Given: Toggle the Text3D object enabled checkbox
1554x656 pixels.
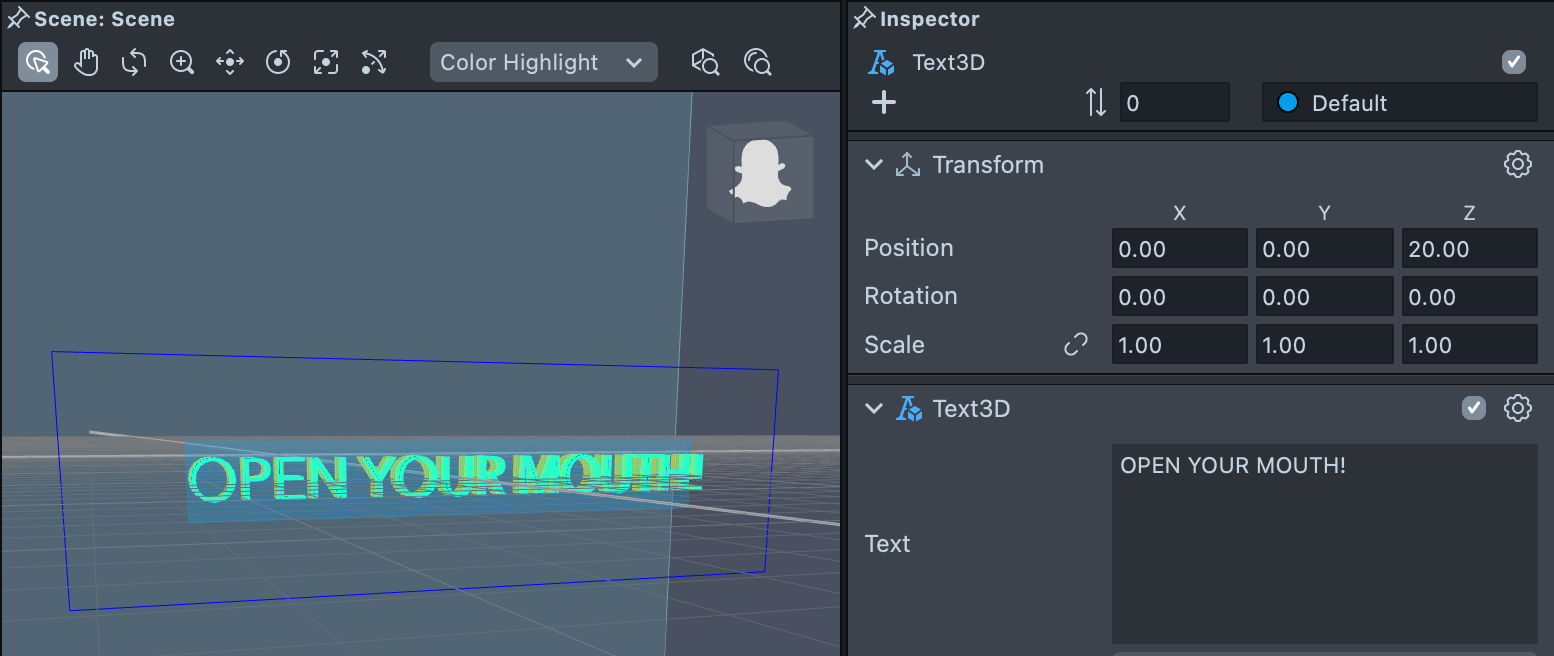Looking at the screenshot, I should [x=1514, y=62].
